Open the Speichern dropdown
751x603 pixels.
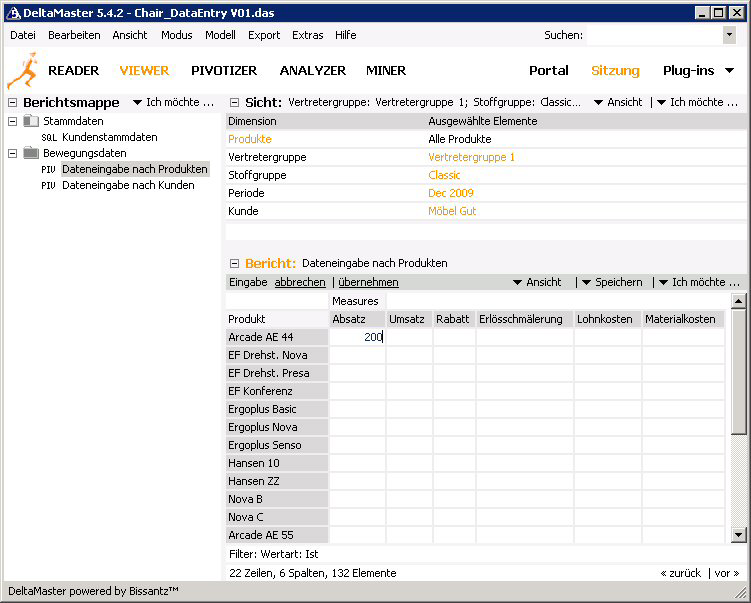point(612,282)
